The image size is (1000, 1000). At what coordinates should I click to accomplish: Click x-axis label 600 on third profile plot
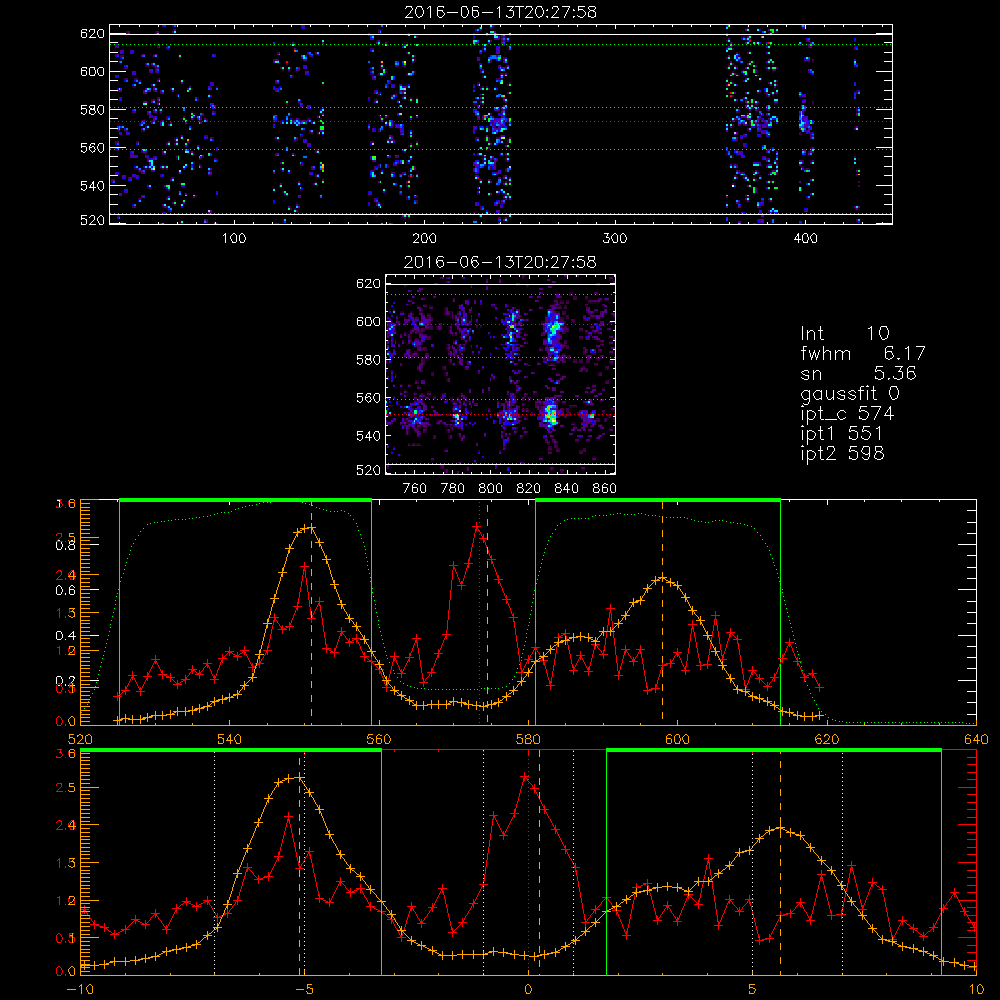[x=677, y=740]
